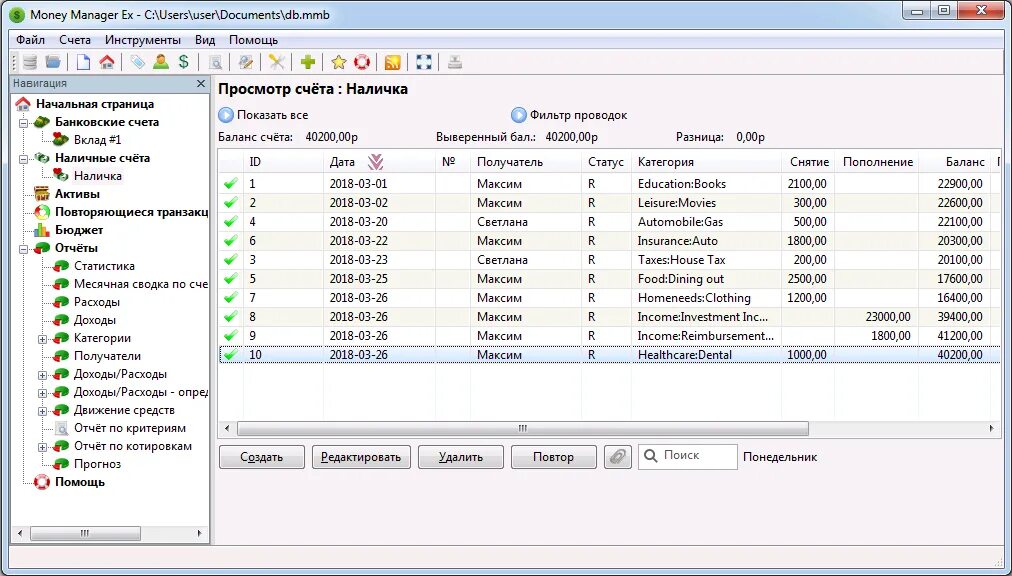The image size is (1012, 576).
Task: Click the blue Фильтр проводок arrow icon
Action: (519, 115)
